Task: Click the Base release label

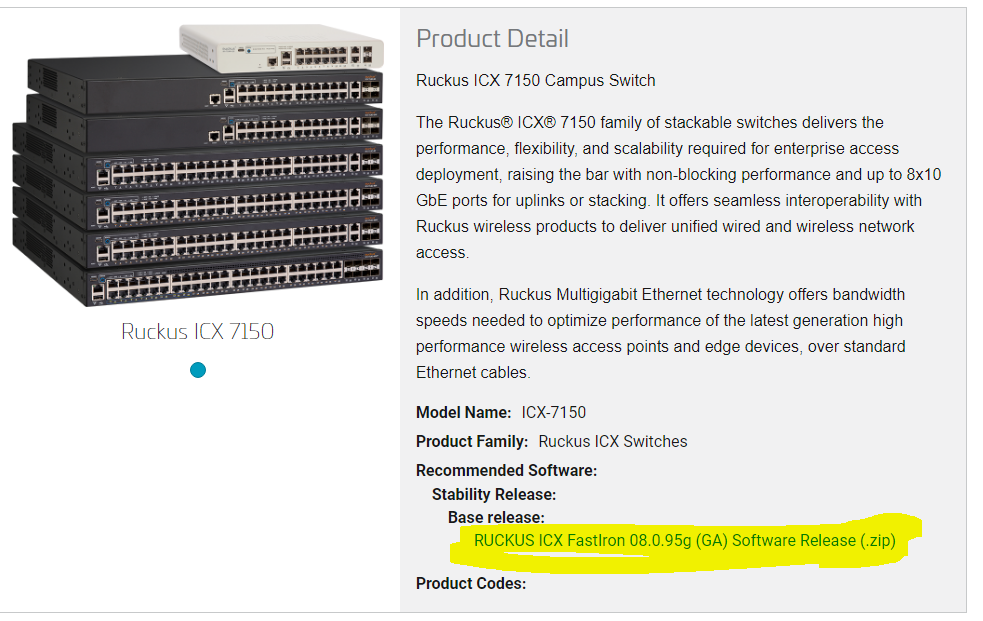Action: [496, 518]
